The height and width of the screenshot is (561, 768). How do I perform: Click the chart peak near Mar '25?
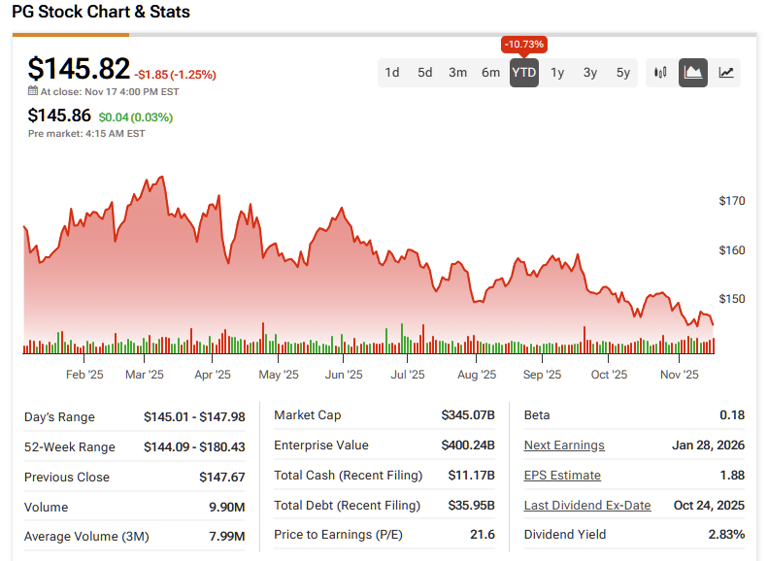(160, 178)
